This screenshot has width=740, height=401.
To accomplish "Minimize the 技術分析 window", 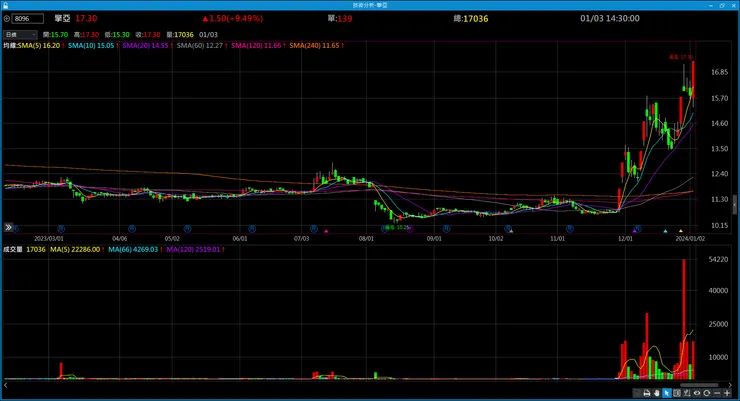I will (711, 5).
